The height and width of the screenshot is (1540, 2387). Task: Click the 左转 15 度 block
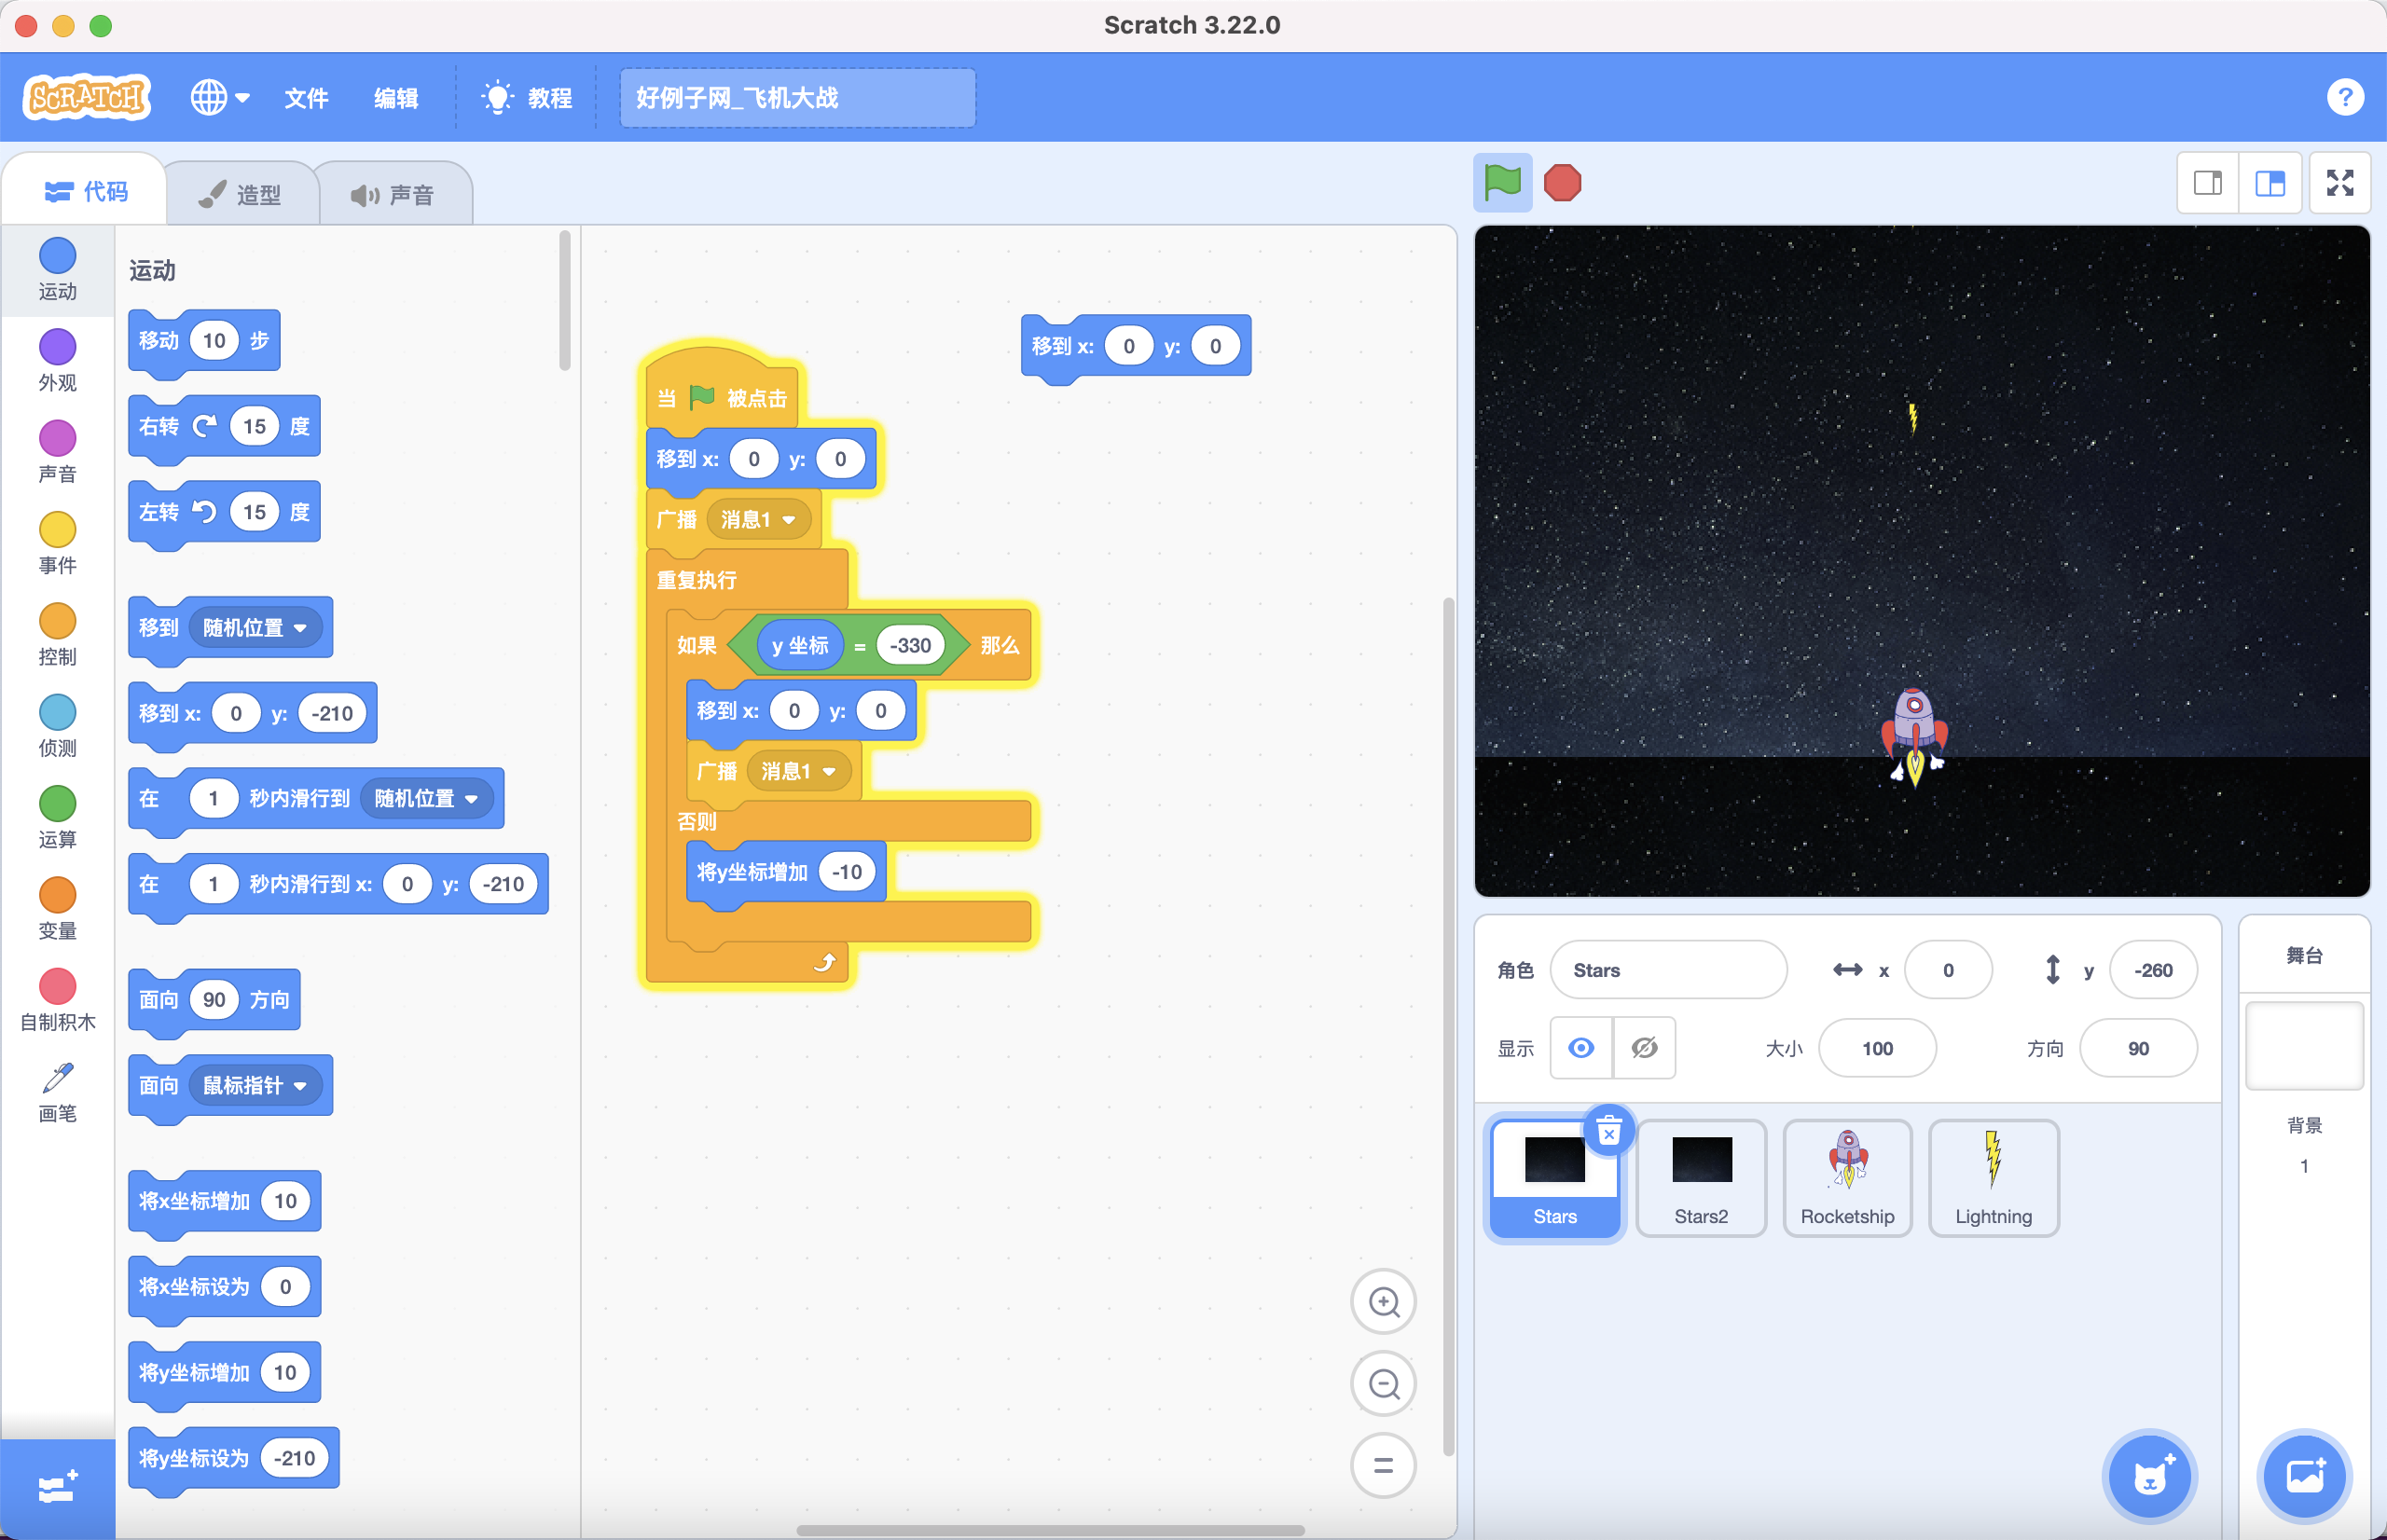(x=224, y=513)
